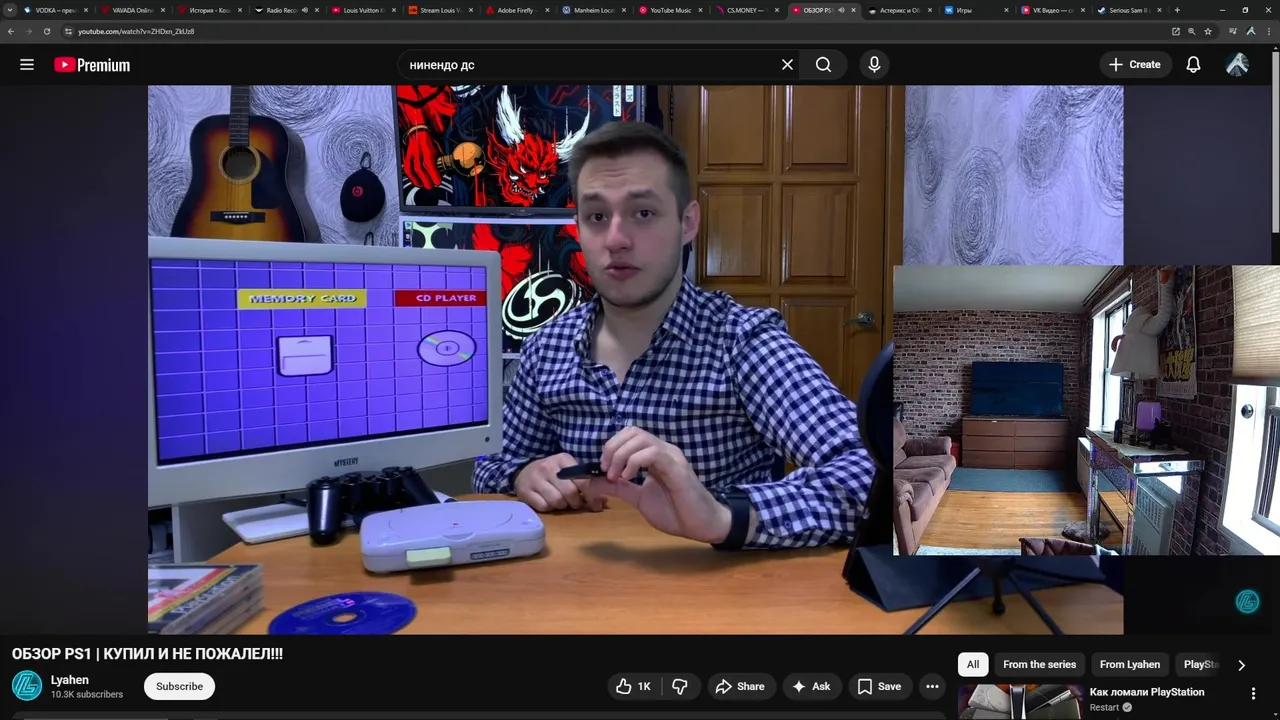1280x720 pixels.
Task: Click the video player to pause
Action: pyautogui.click(x=635, y=360)
